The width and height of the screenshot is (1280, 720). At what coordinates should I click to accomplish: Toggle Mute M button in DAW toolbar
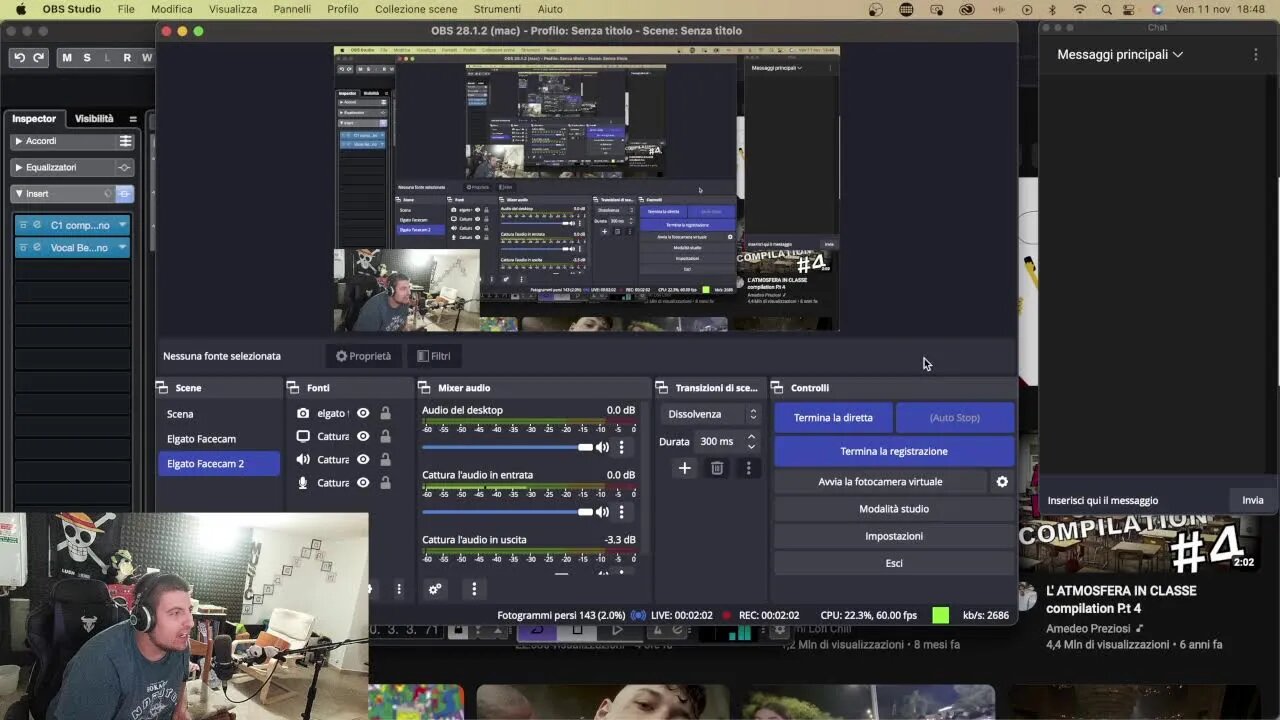(67, 58)
